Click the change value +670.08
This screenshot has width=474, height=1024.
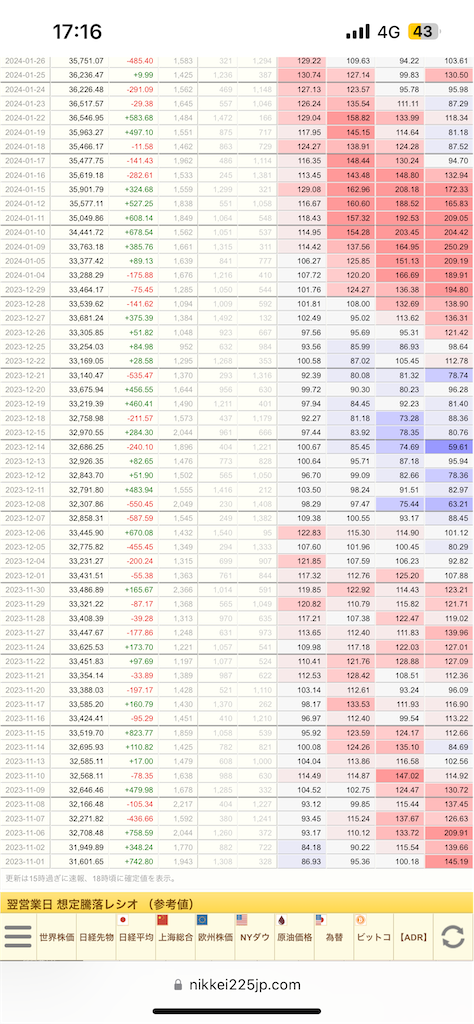(139, 532)
